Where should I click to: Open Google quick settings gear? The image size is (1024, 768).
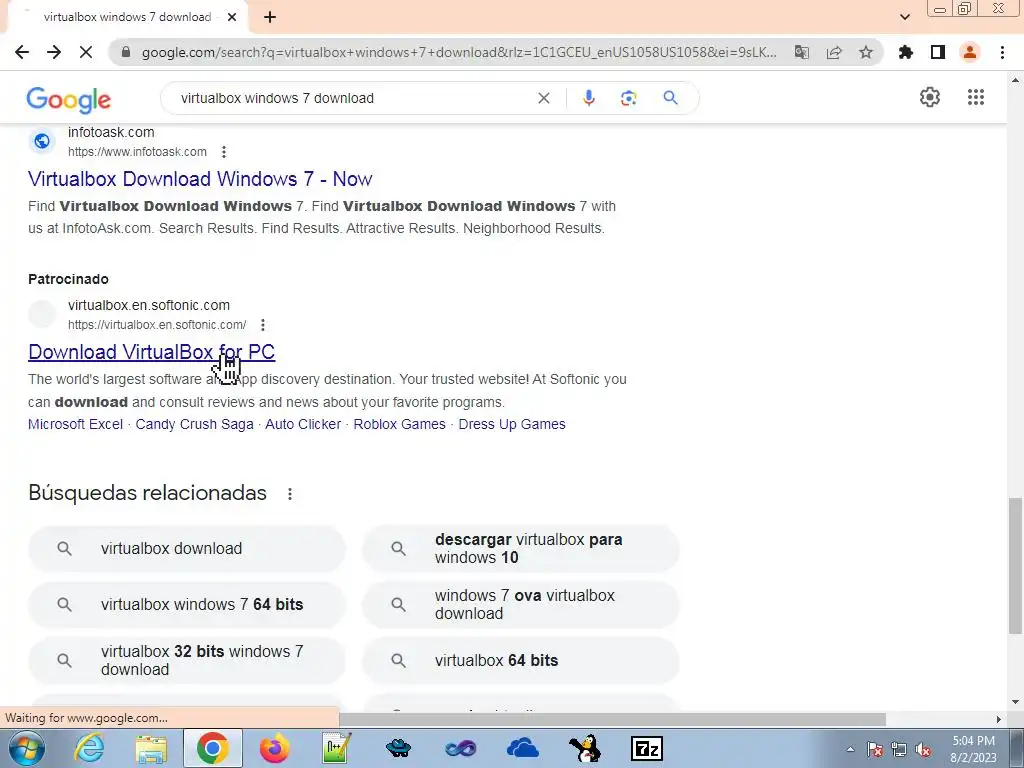click(930, 97)
